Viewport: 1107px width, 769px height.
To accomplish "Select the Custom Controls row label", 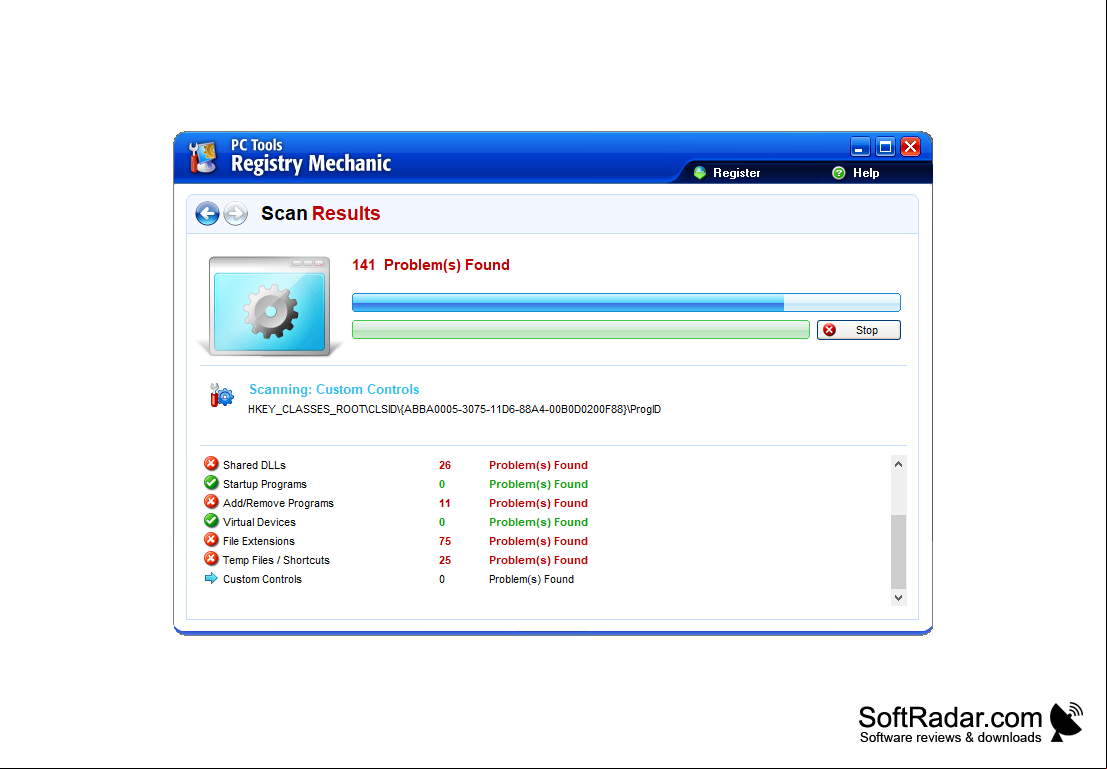I will [x=262, y=580].
